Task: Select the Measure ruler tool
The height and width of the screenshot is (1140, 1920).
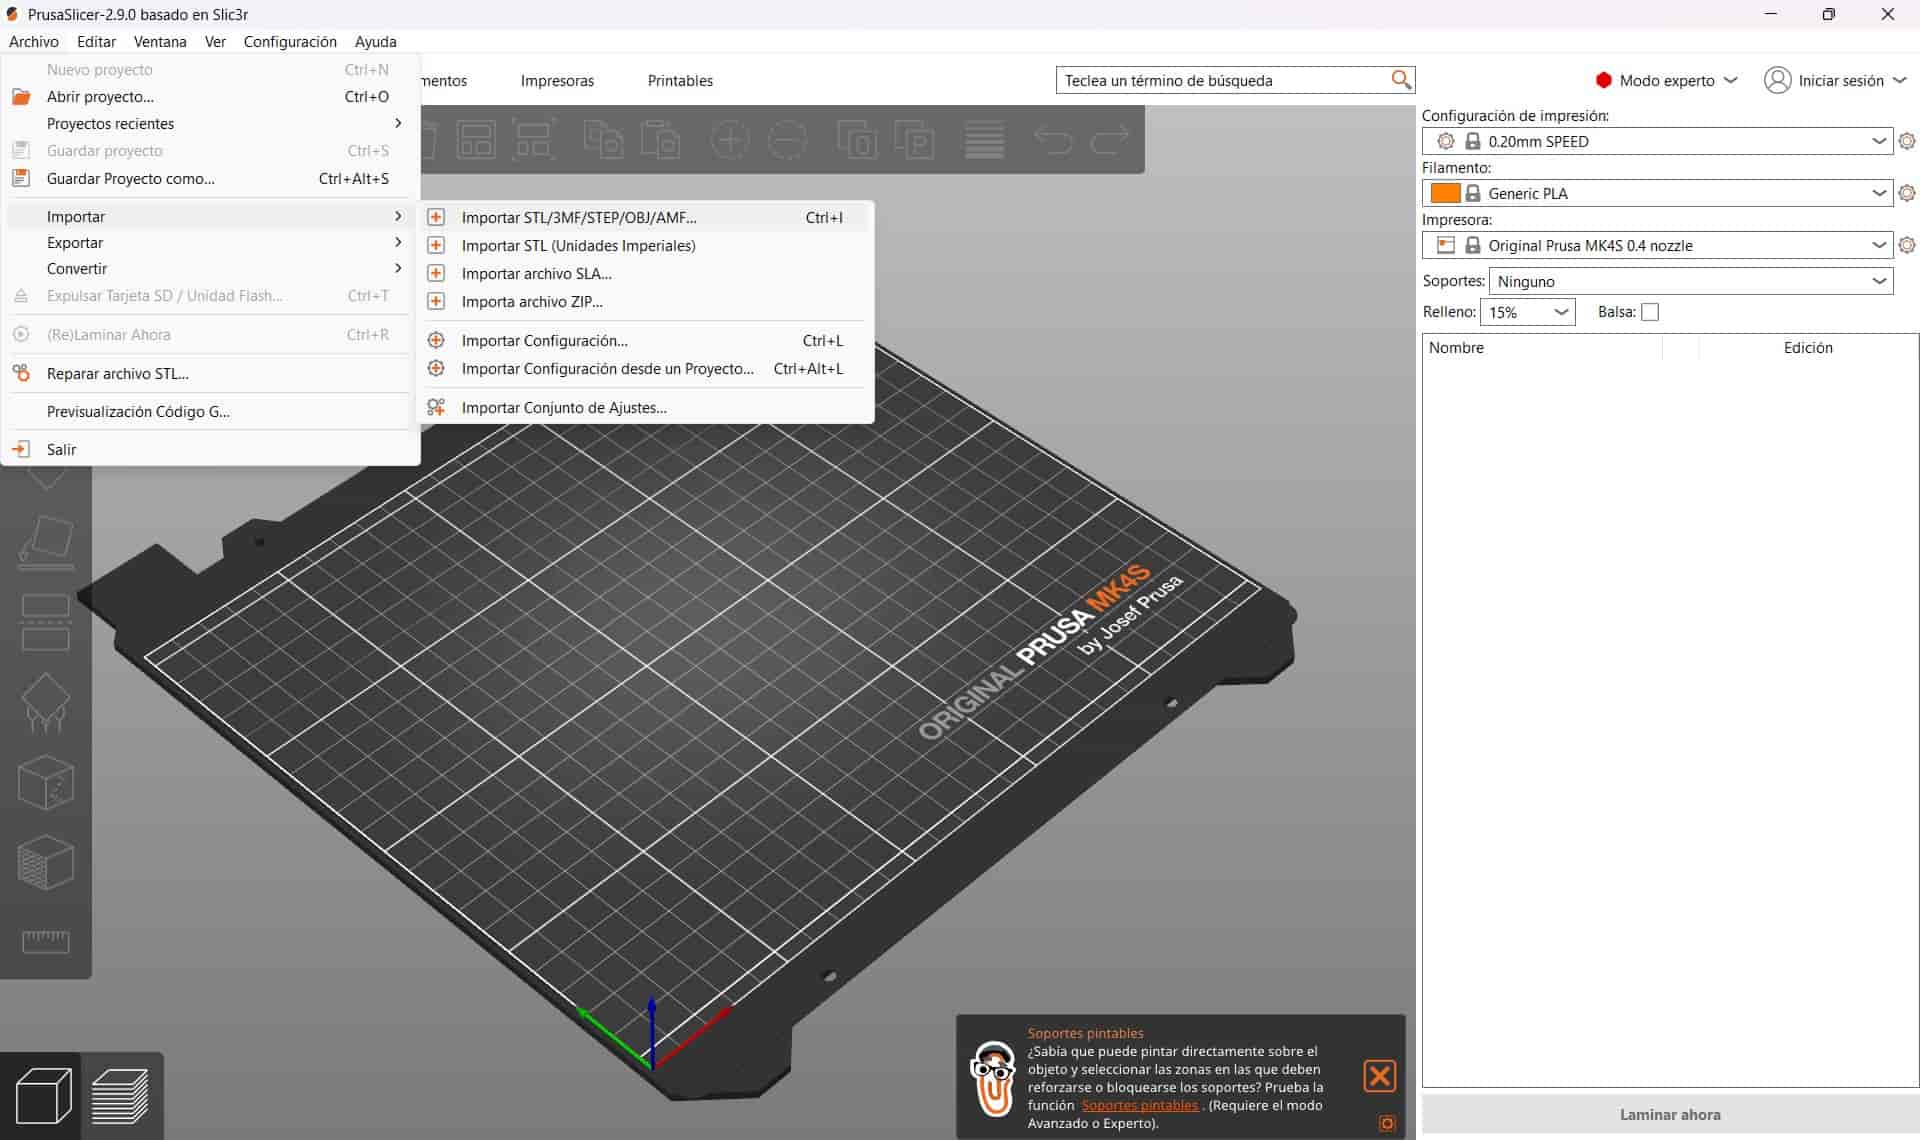Action: coord(46,941)
